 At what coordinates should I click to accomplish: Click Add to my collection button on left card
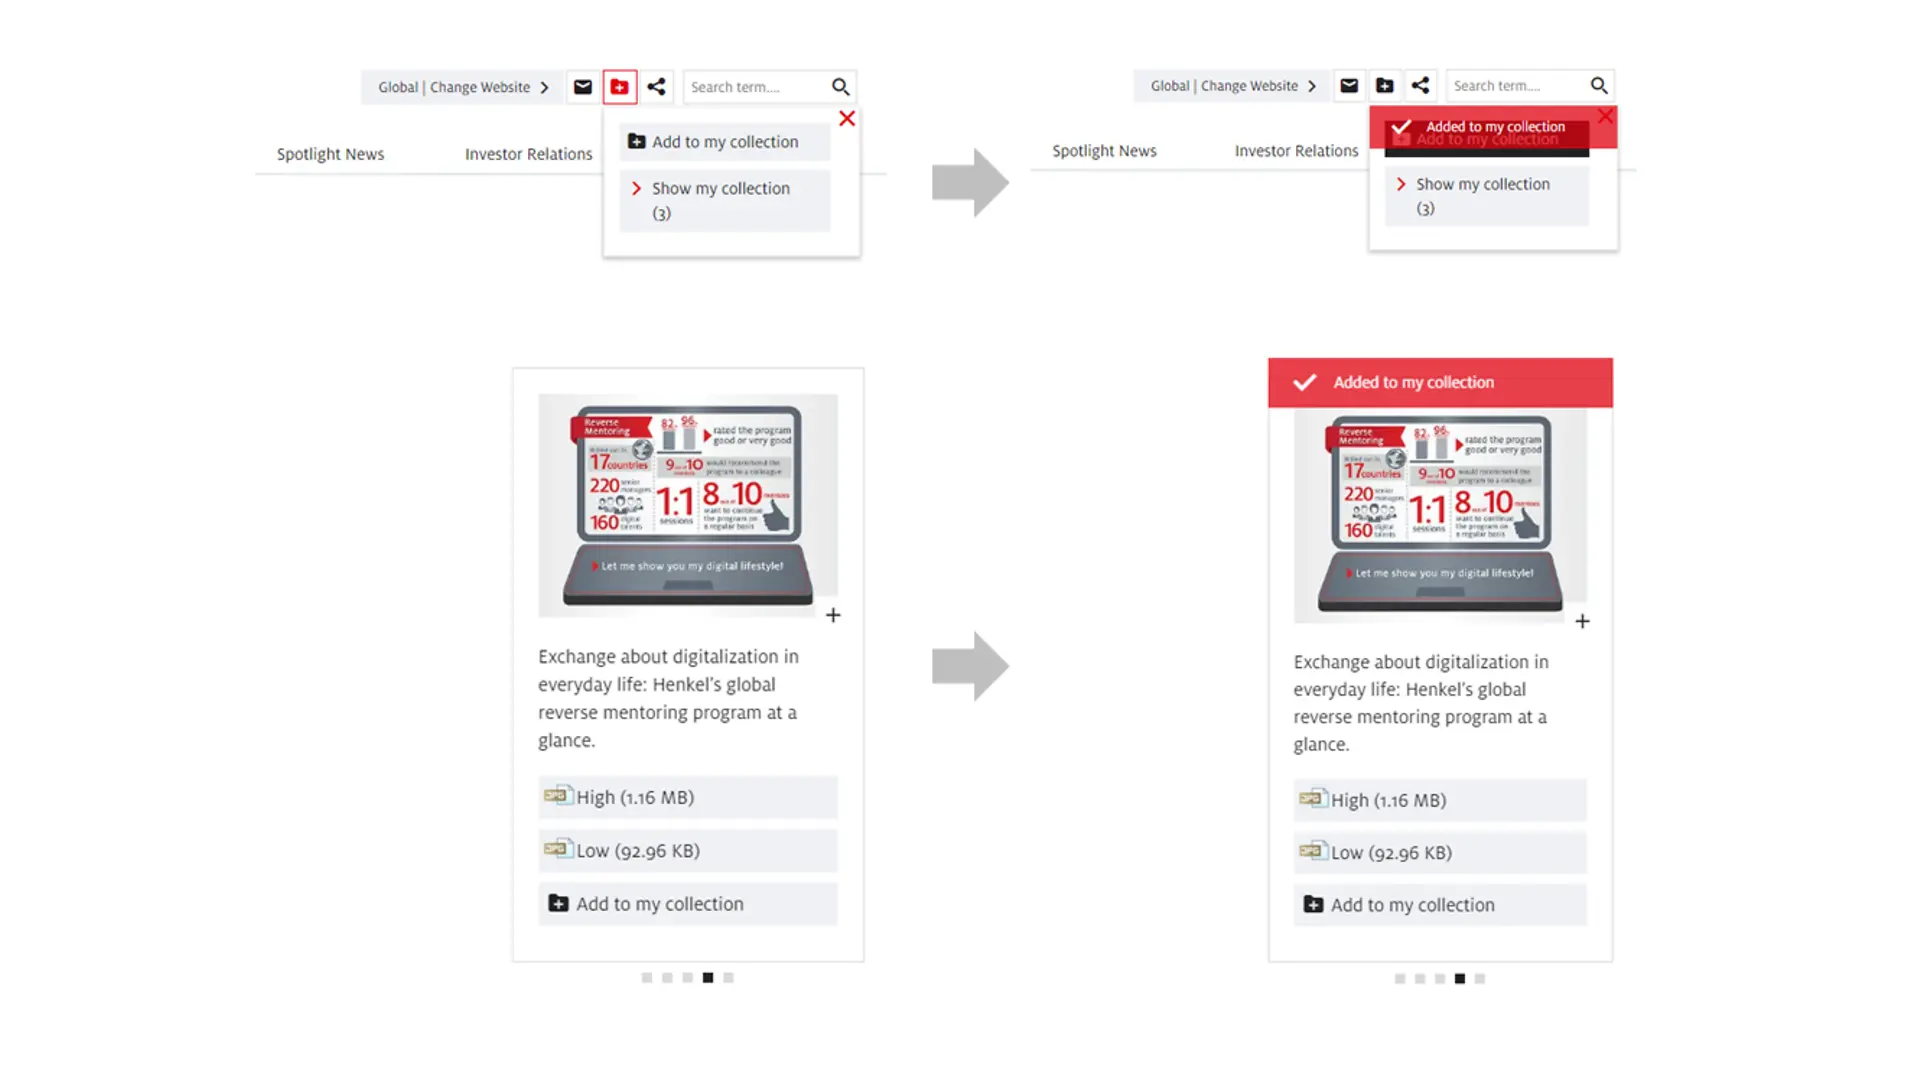688,903
